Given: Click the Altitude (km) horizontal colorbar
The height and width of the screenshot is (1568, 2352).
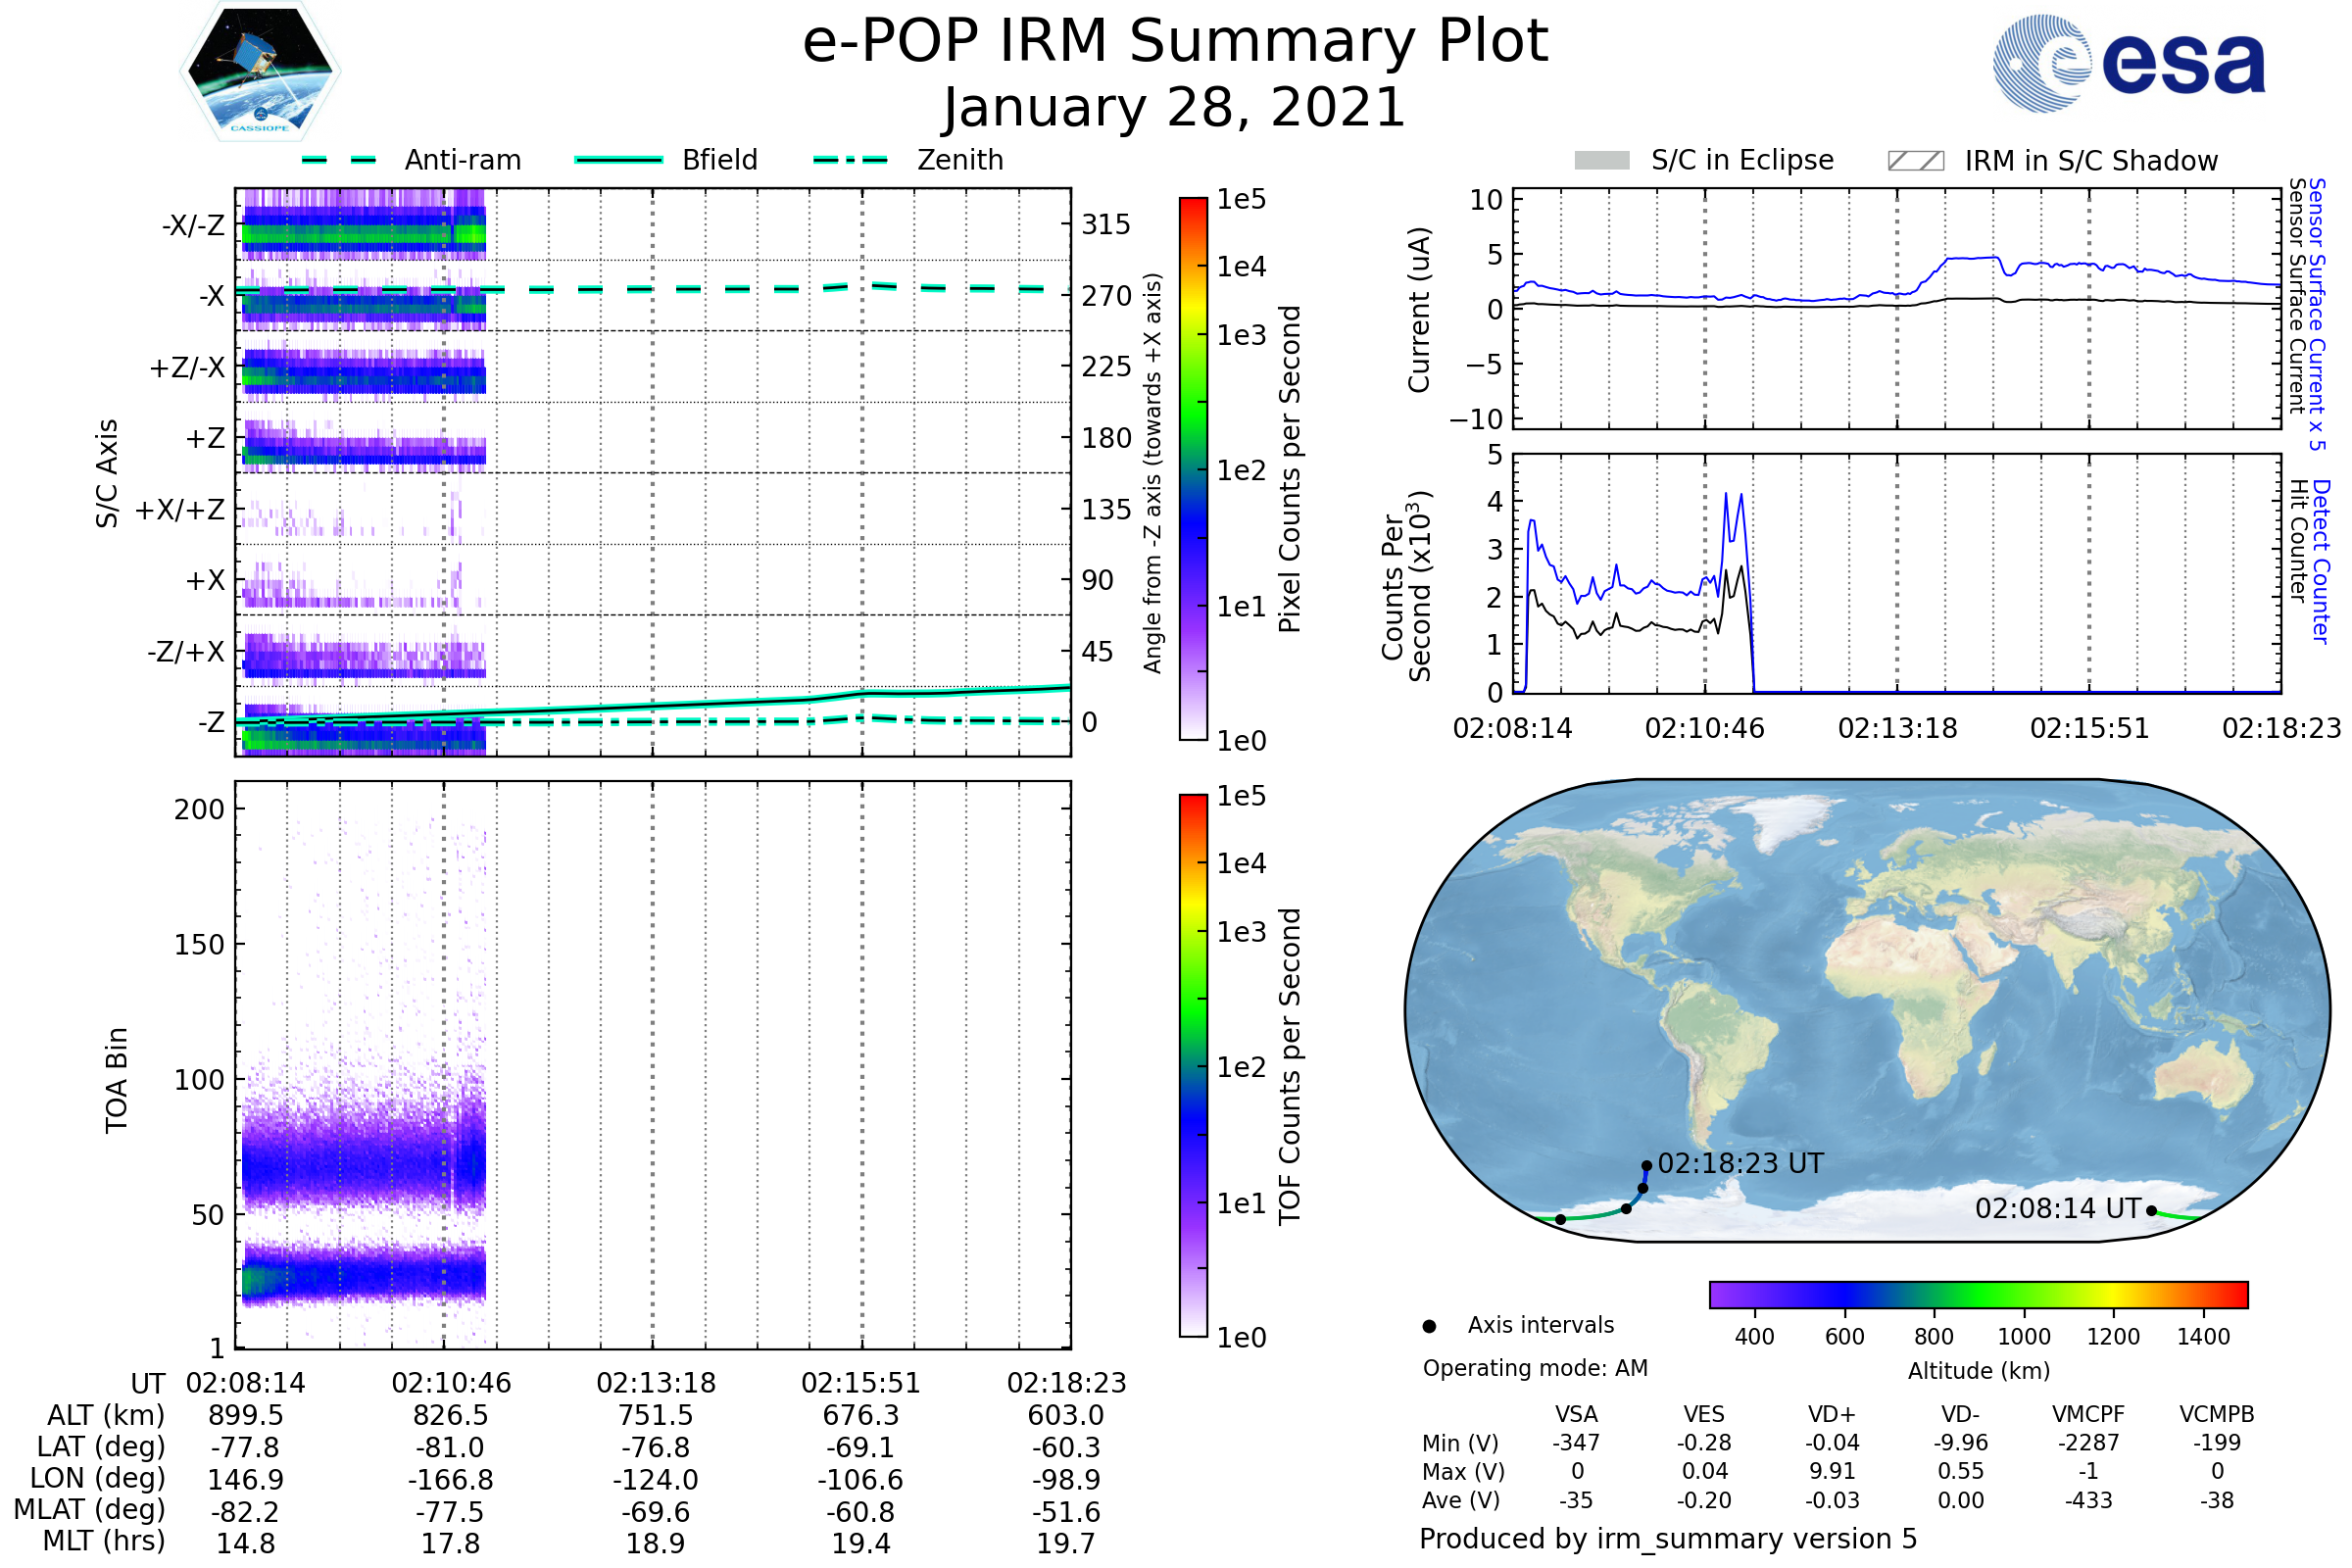Looking at the screenshot, I should (1979, 1295).
